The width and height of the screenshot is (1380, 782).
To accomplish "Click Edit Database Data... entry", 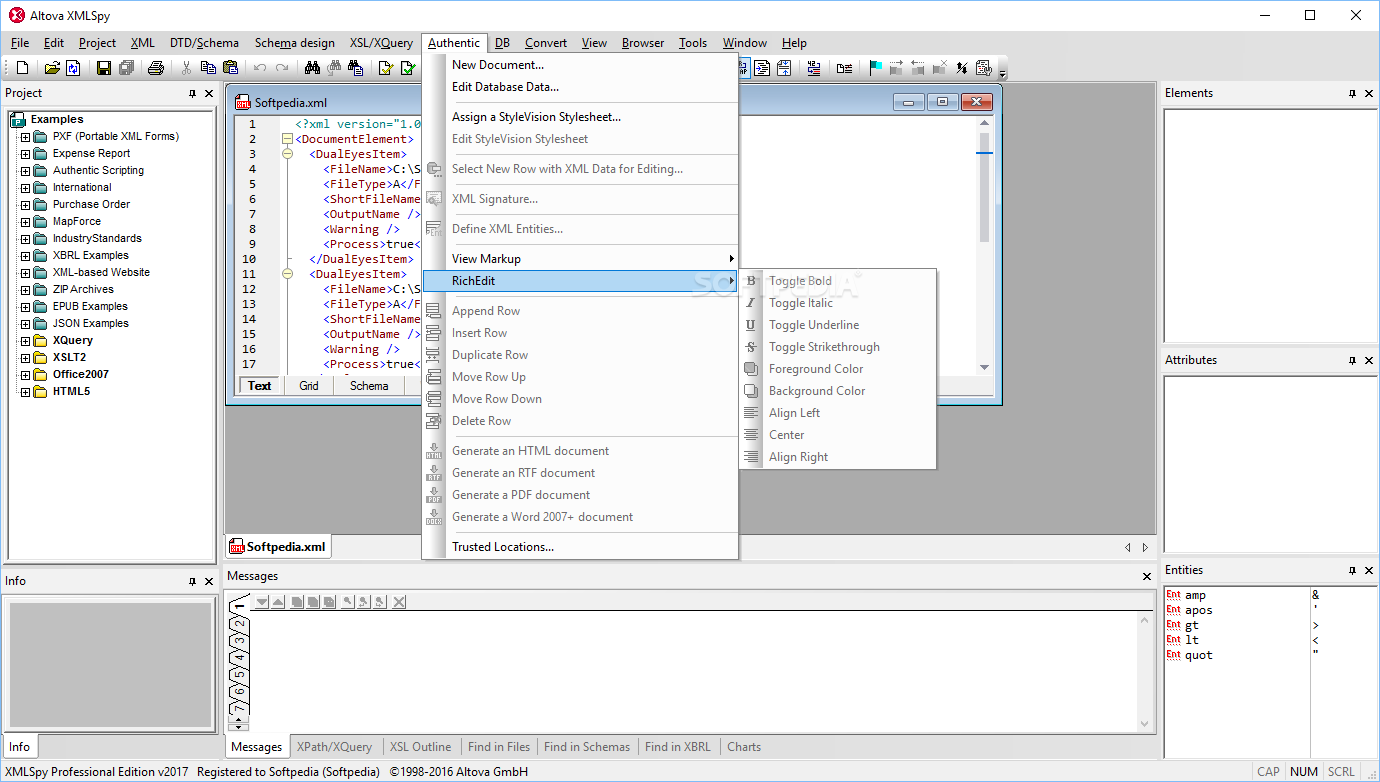I will coord(580,87).
